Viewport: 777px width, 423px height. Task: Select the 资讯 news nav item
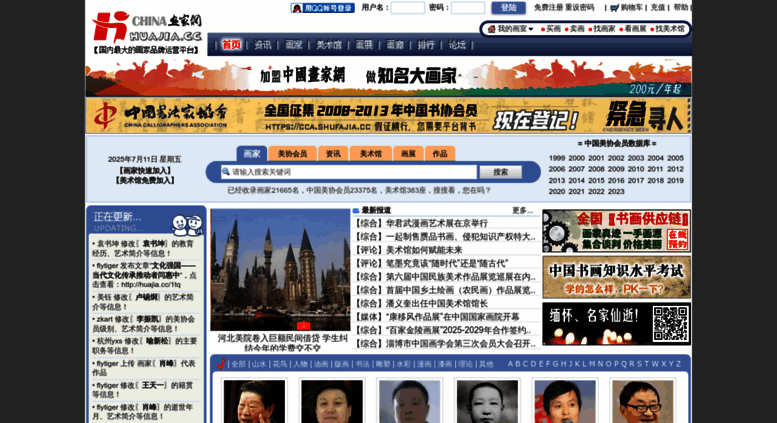tap(263, 45)
